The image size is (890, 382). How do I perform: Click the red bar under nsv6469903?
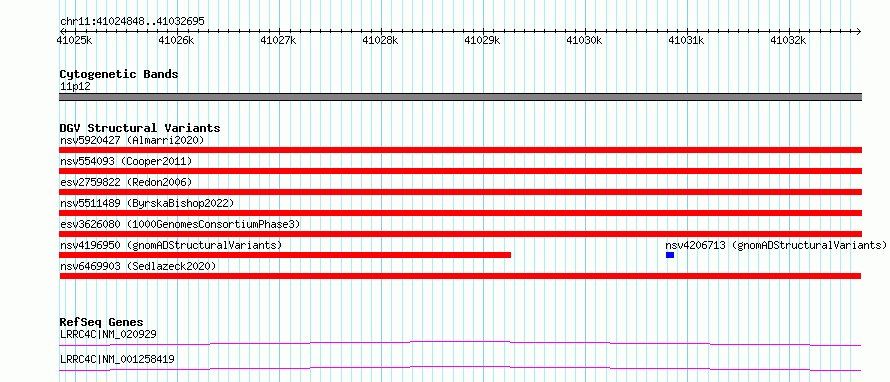click(x=460, y=276)
